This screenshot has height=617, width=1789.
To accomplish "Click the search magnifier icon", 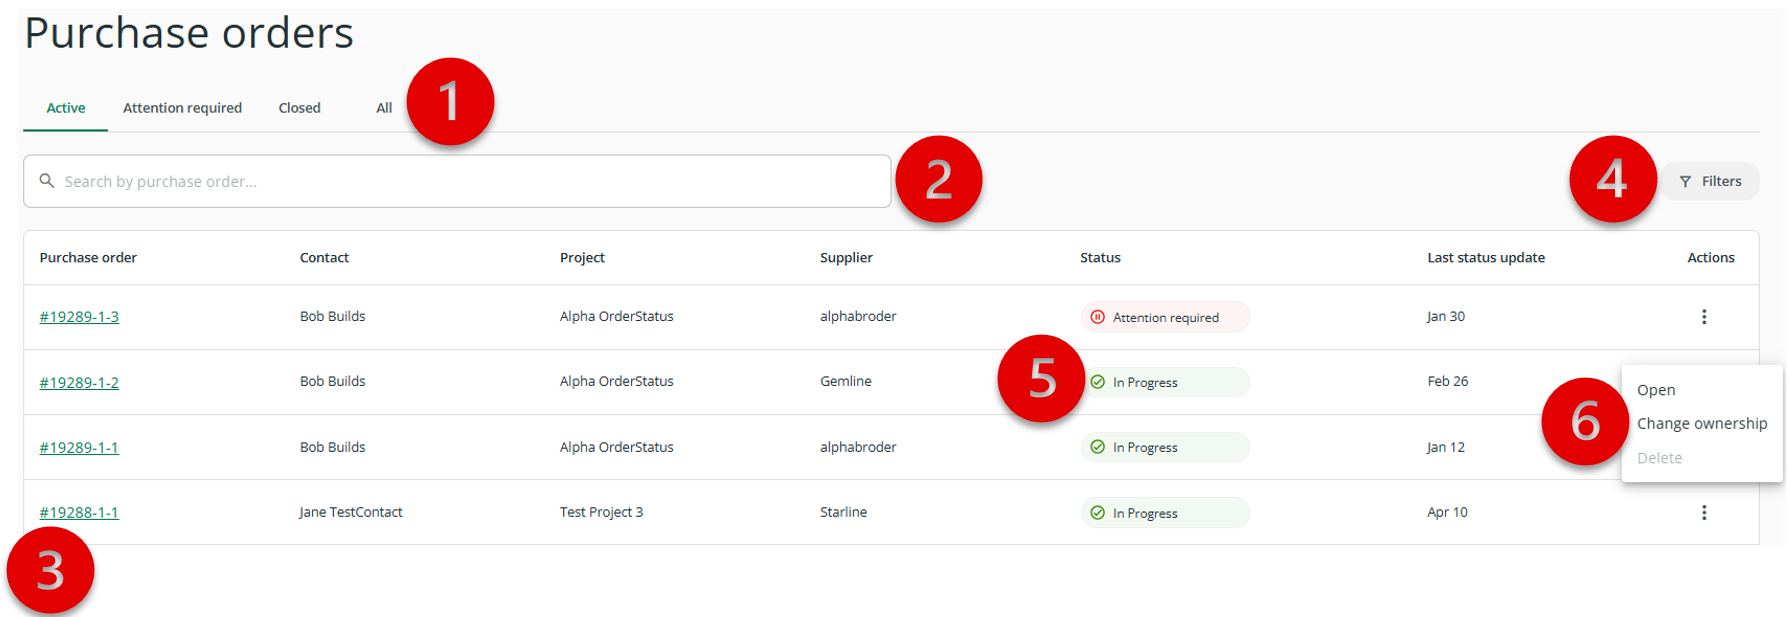I will tap(46, 181).
